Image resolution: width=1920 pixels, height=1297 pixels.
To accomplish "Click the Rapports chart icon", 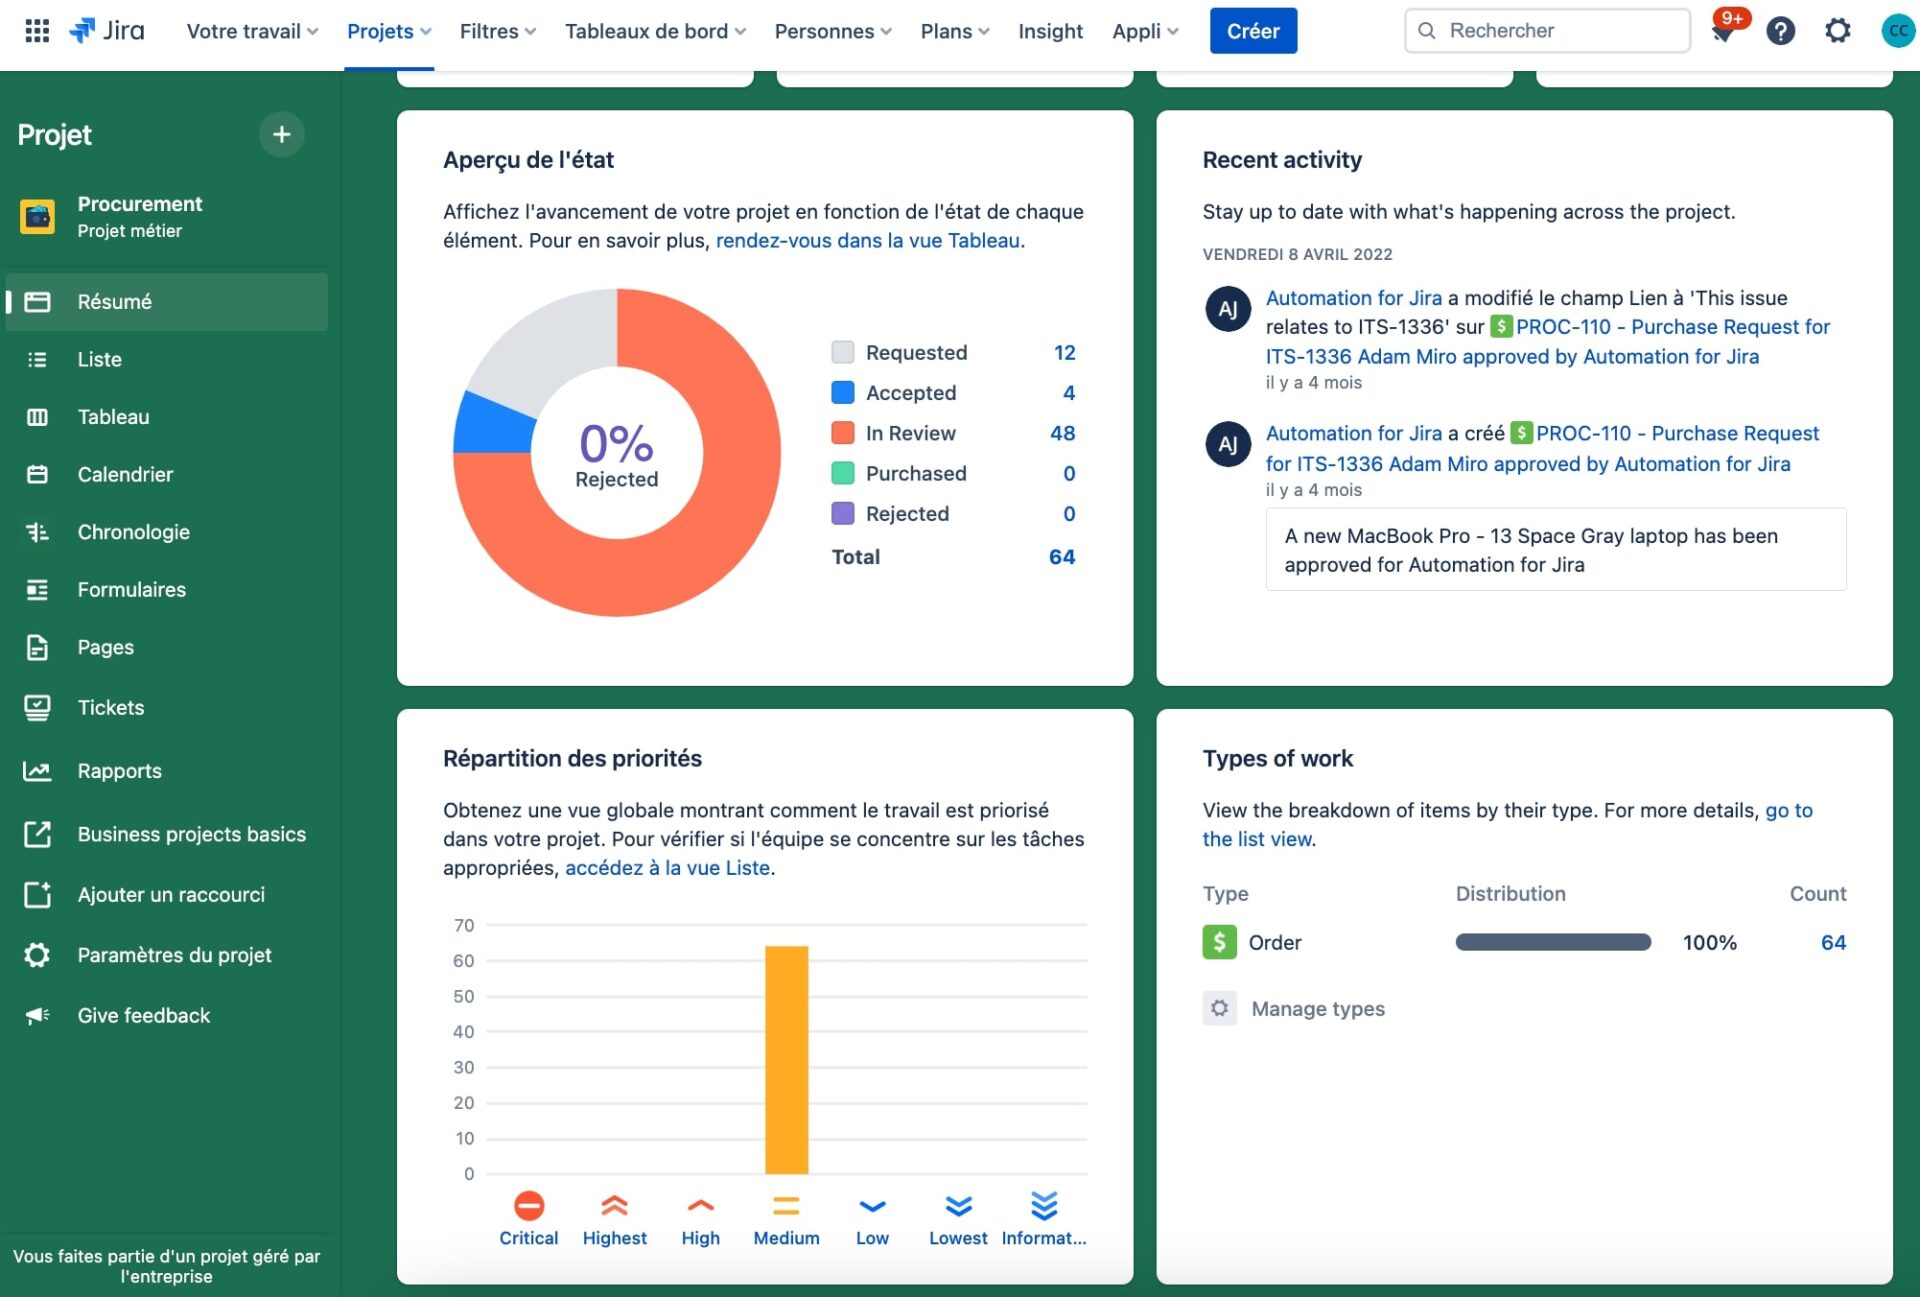I will [x=38, y=771].
